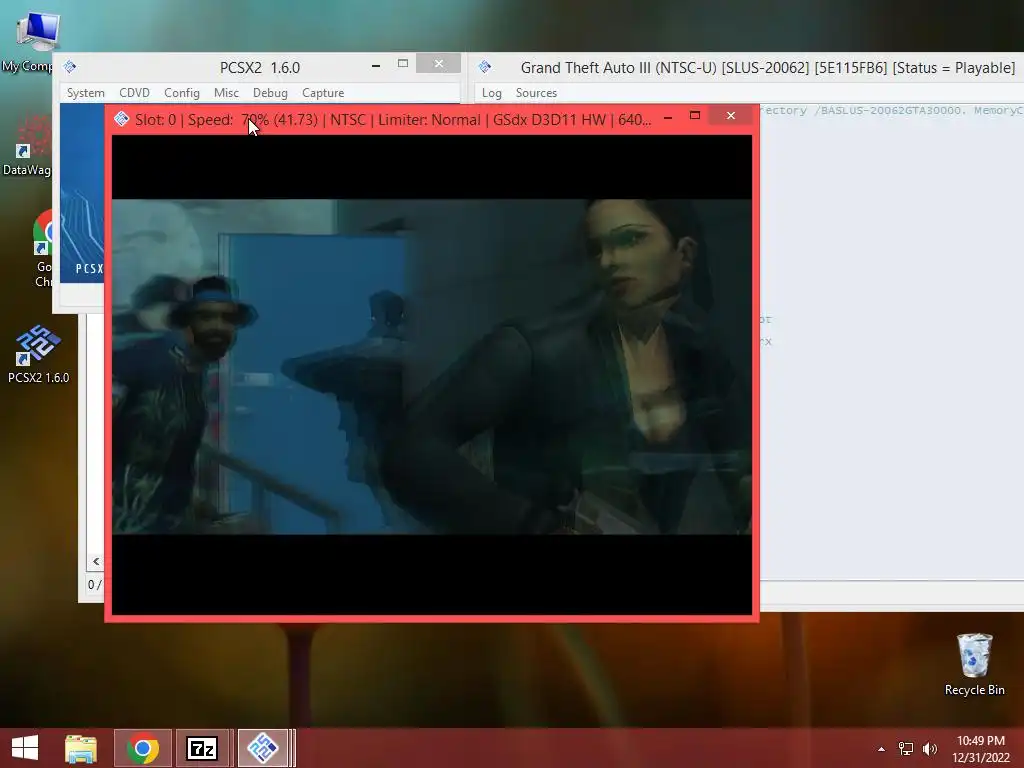
Task: Click the game video display area
Action: pyautogui.click(x=432, y=375)
